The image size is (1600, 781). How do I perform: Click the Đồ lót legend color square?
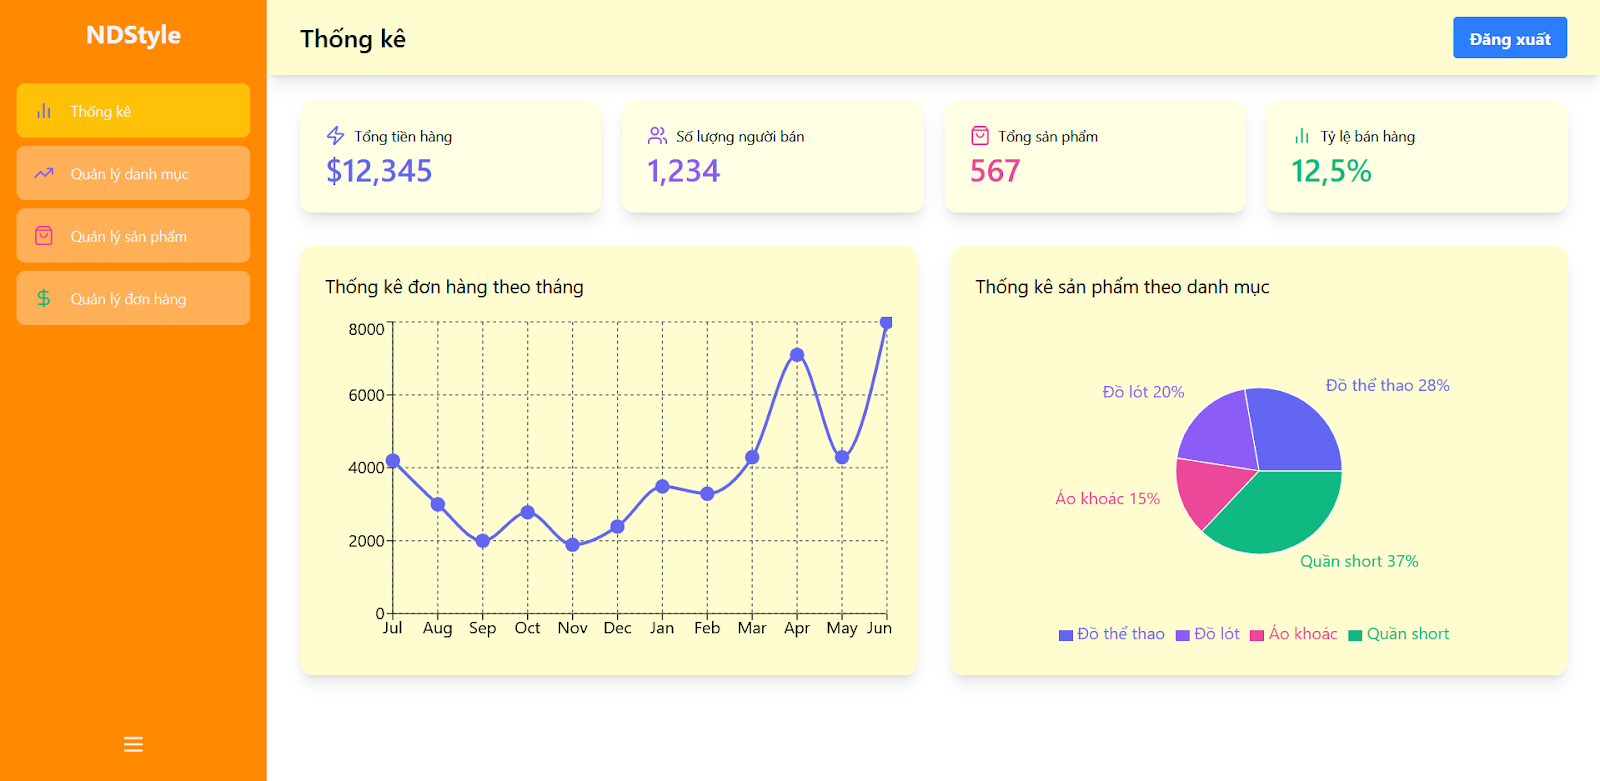(x=1183, y=635)
